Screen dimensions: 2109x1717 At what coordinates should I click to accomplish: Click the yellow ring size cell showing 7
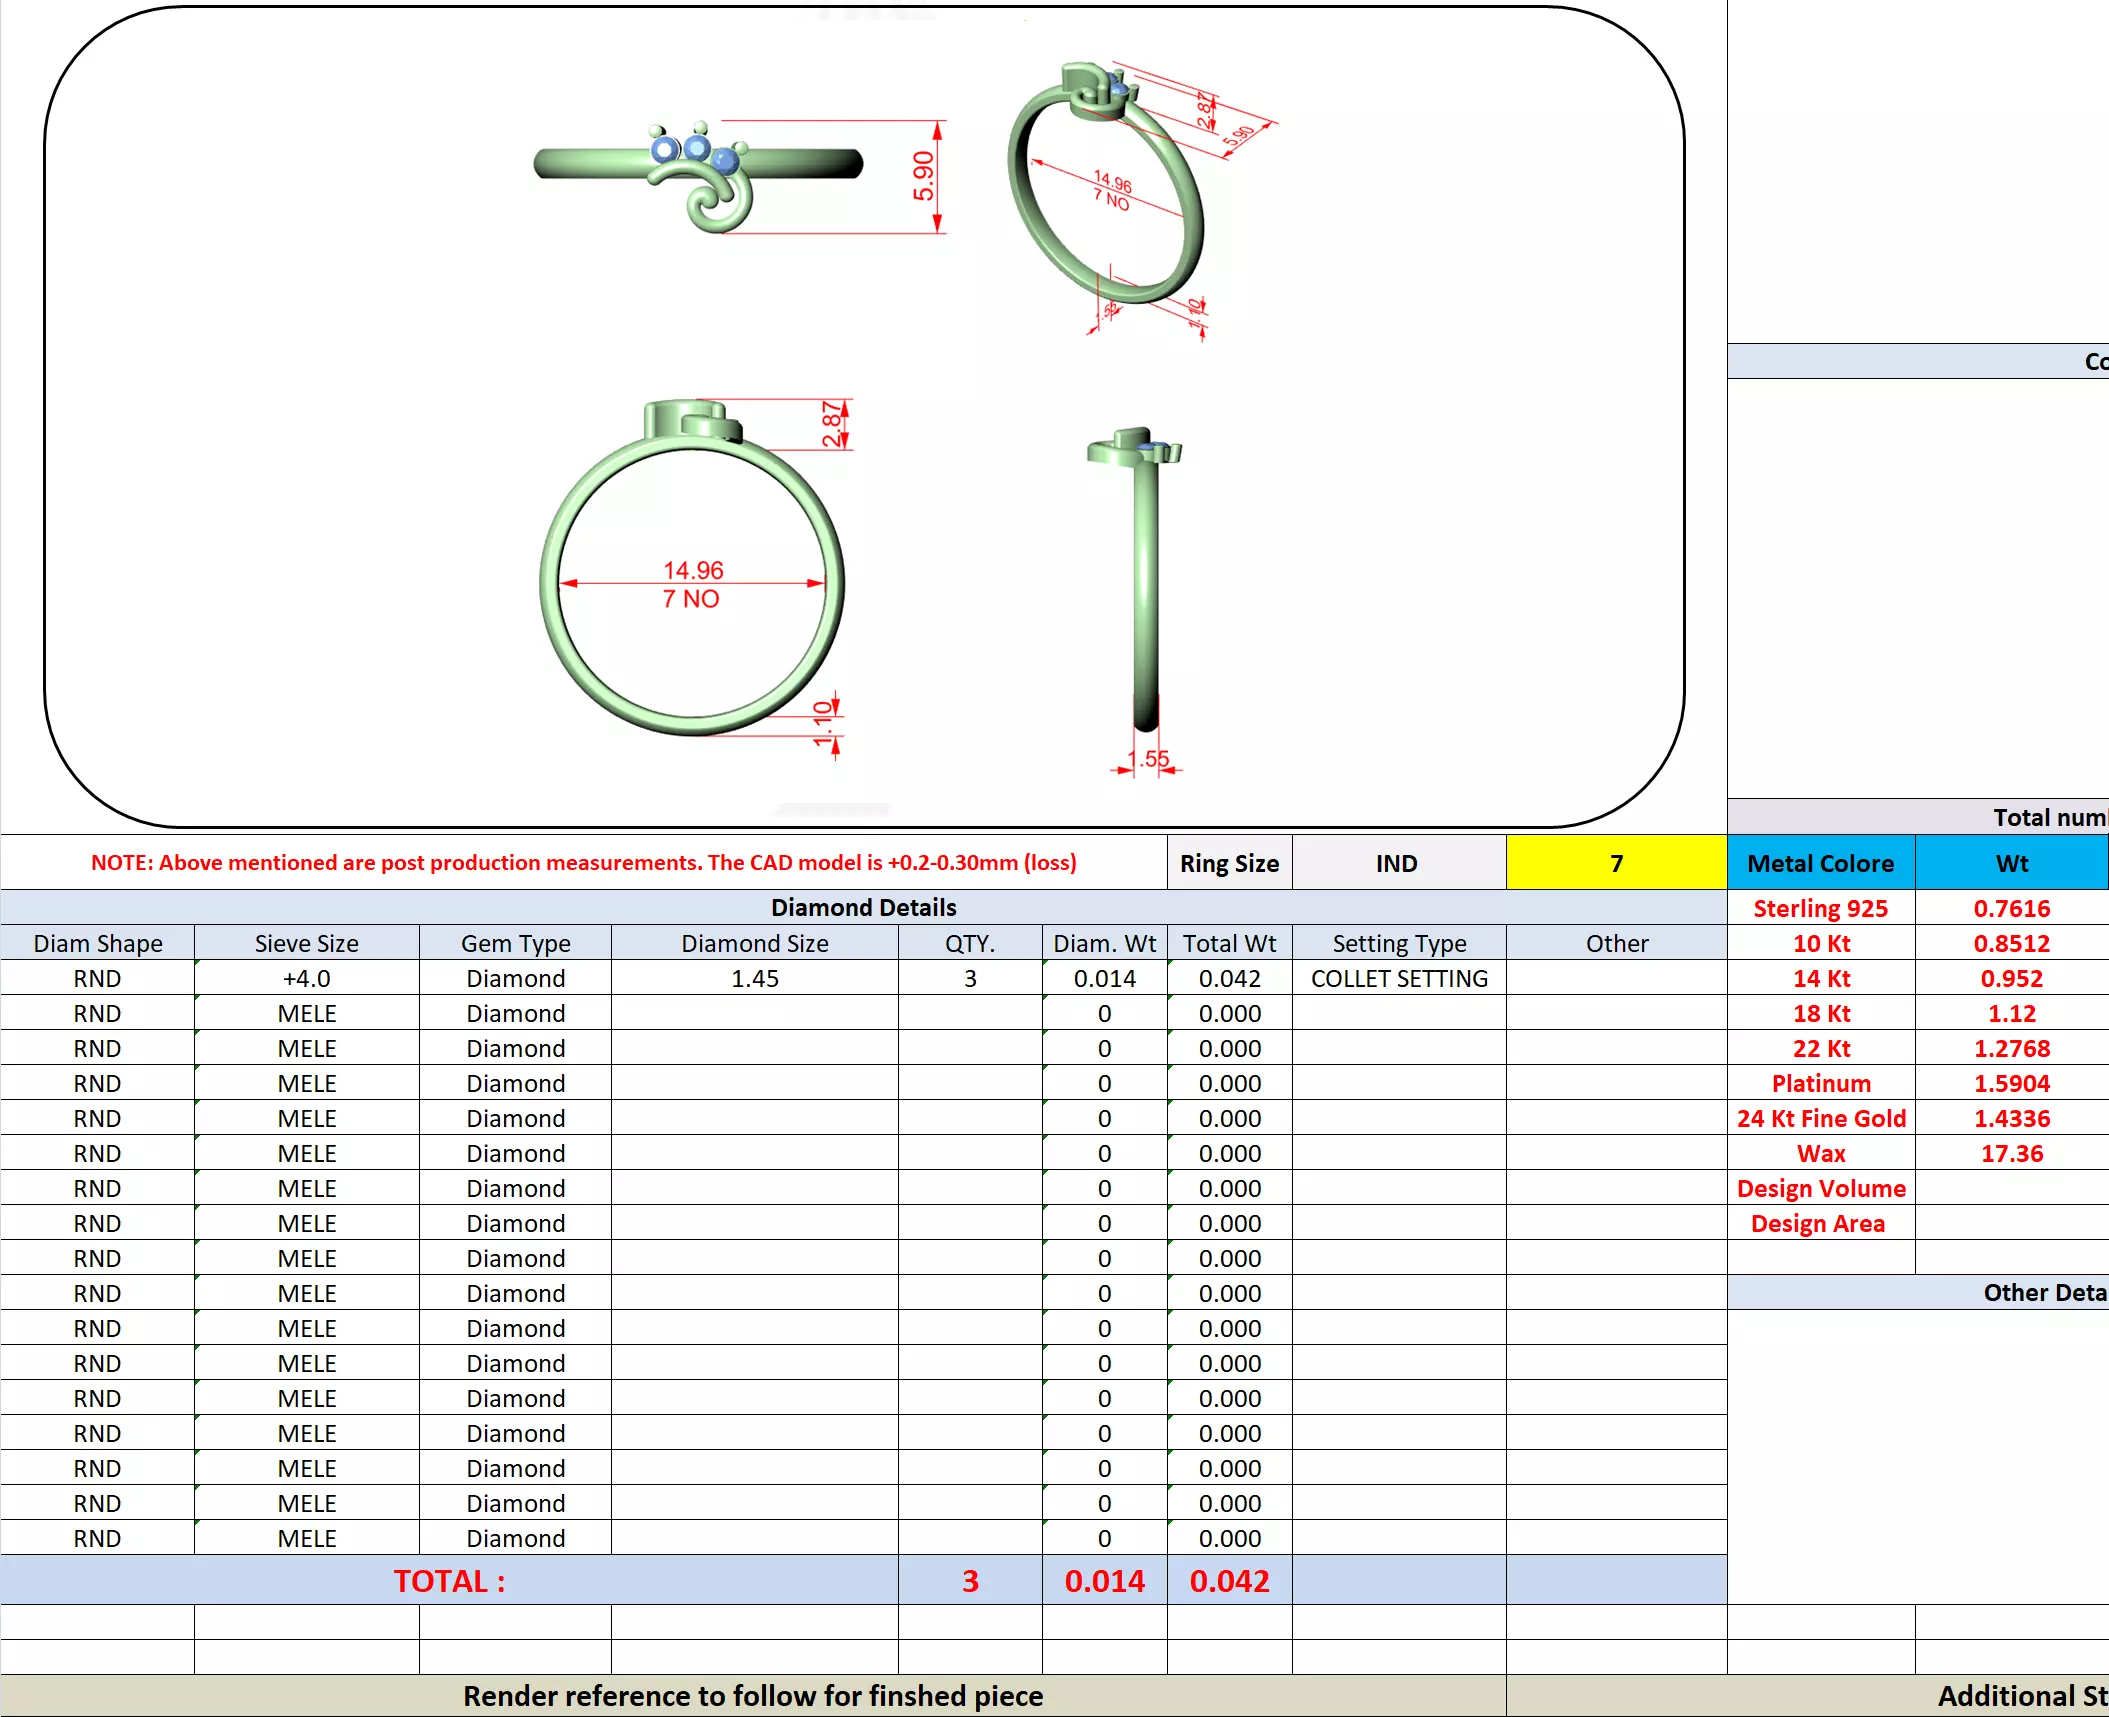tap(1615, 863)
